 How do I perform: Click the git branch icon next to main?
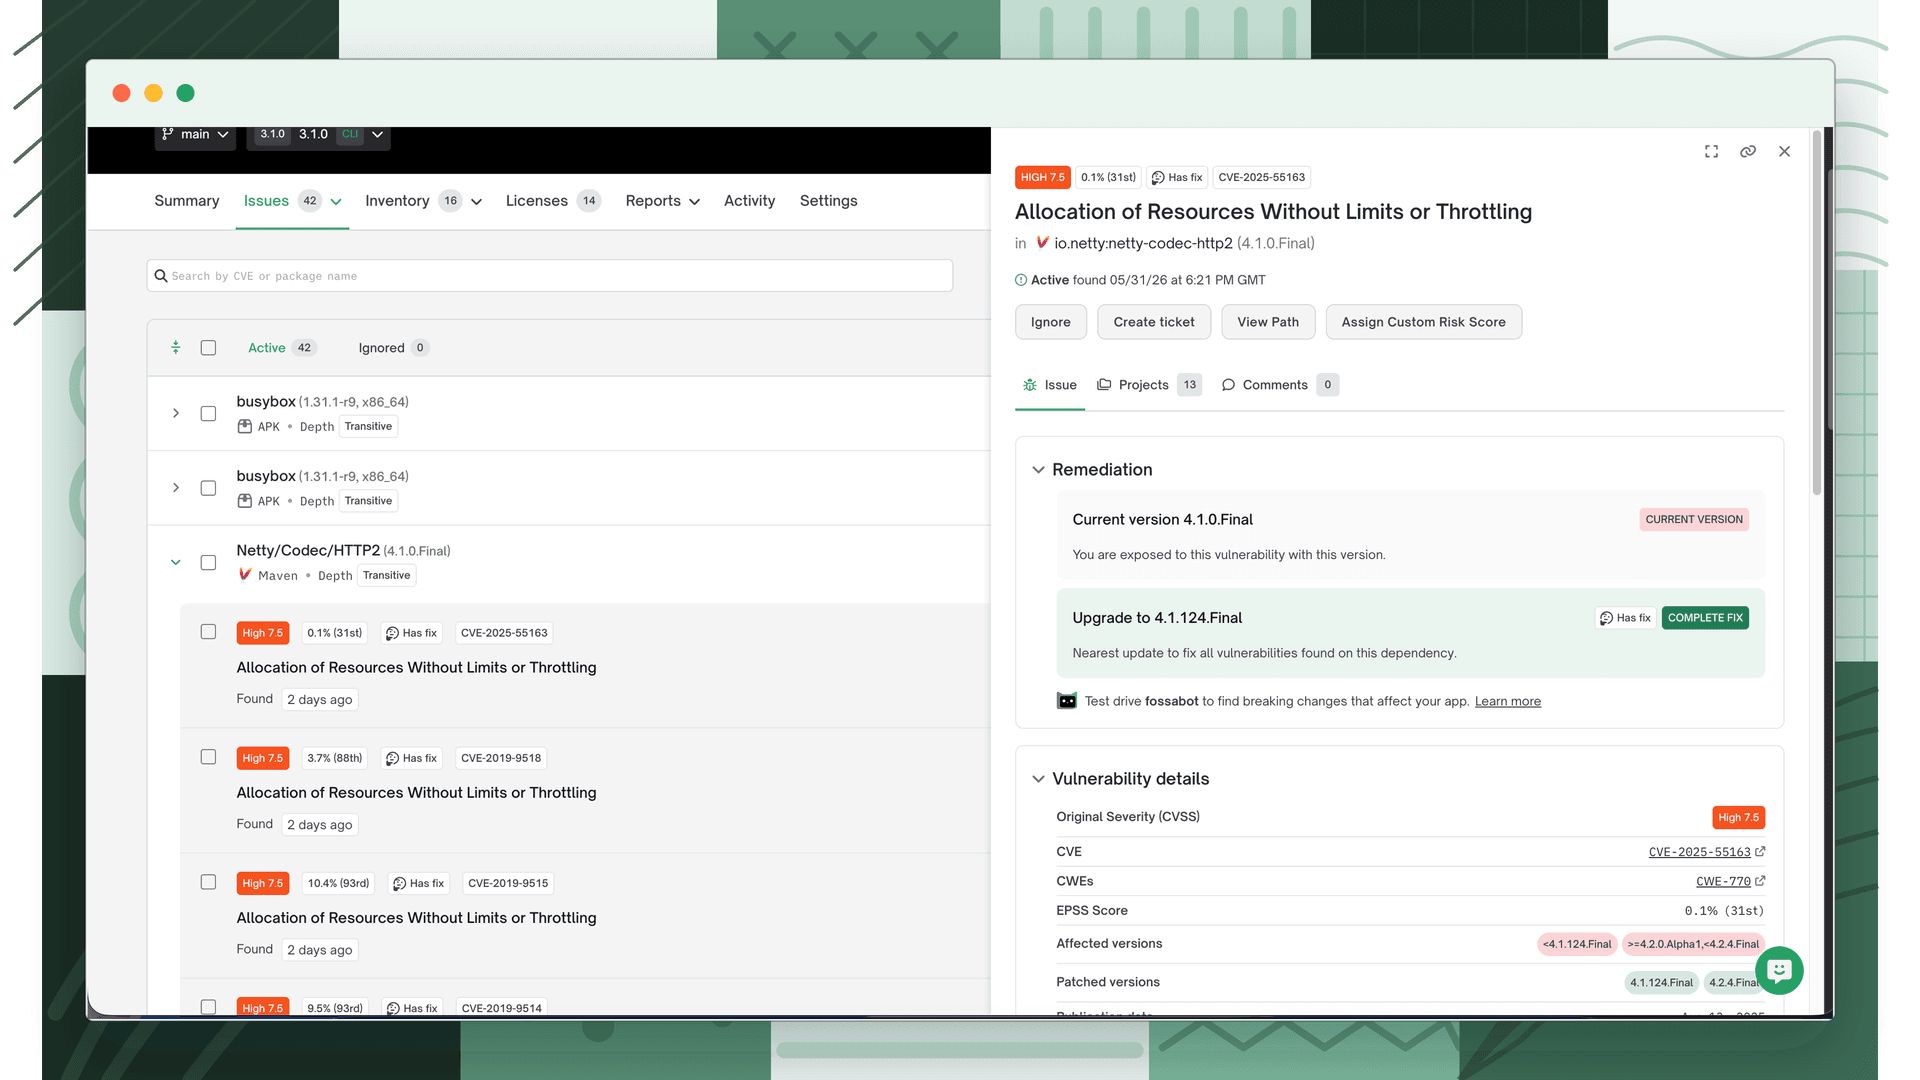168,134
